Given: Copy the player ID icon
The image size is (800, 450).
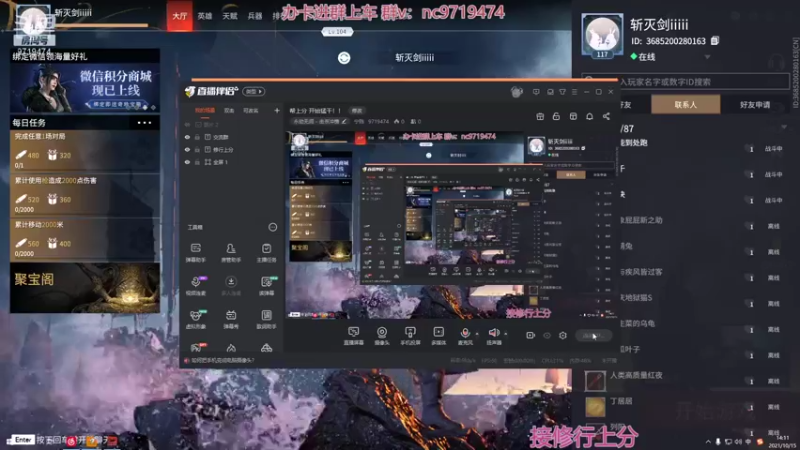Looking at the screenshot, I should [x=715, y=40].
